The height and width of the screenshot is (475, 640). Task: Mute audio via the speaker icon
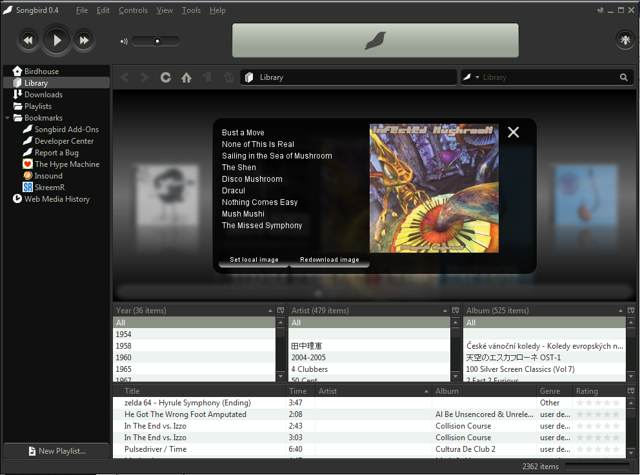124,41
